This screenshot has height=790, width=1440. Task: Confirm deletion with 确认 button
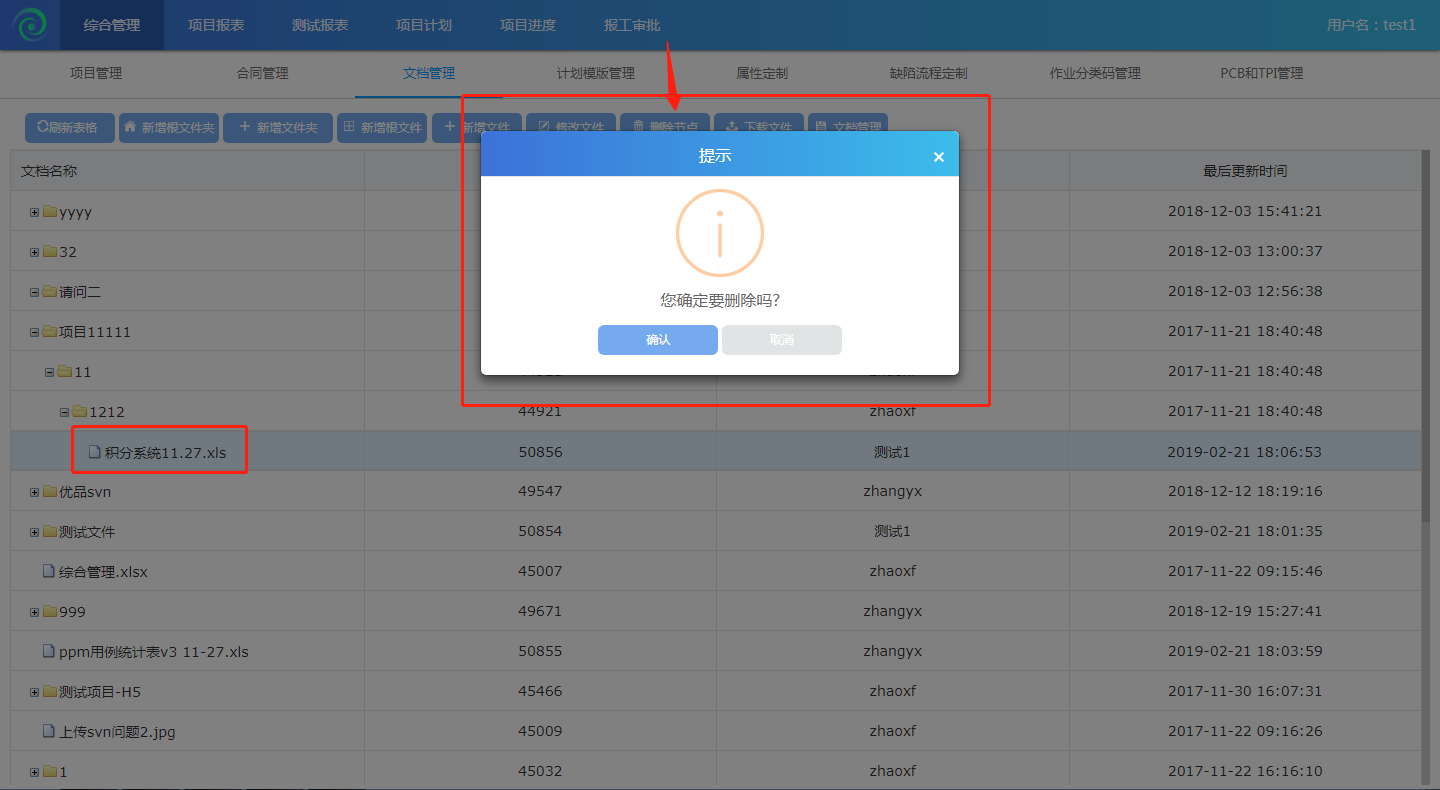tap(658, 340)
